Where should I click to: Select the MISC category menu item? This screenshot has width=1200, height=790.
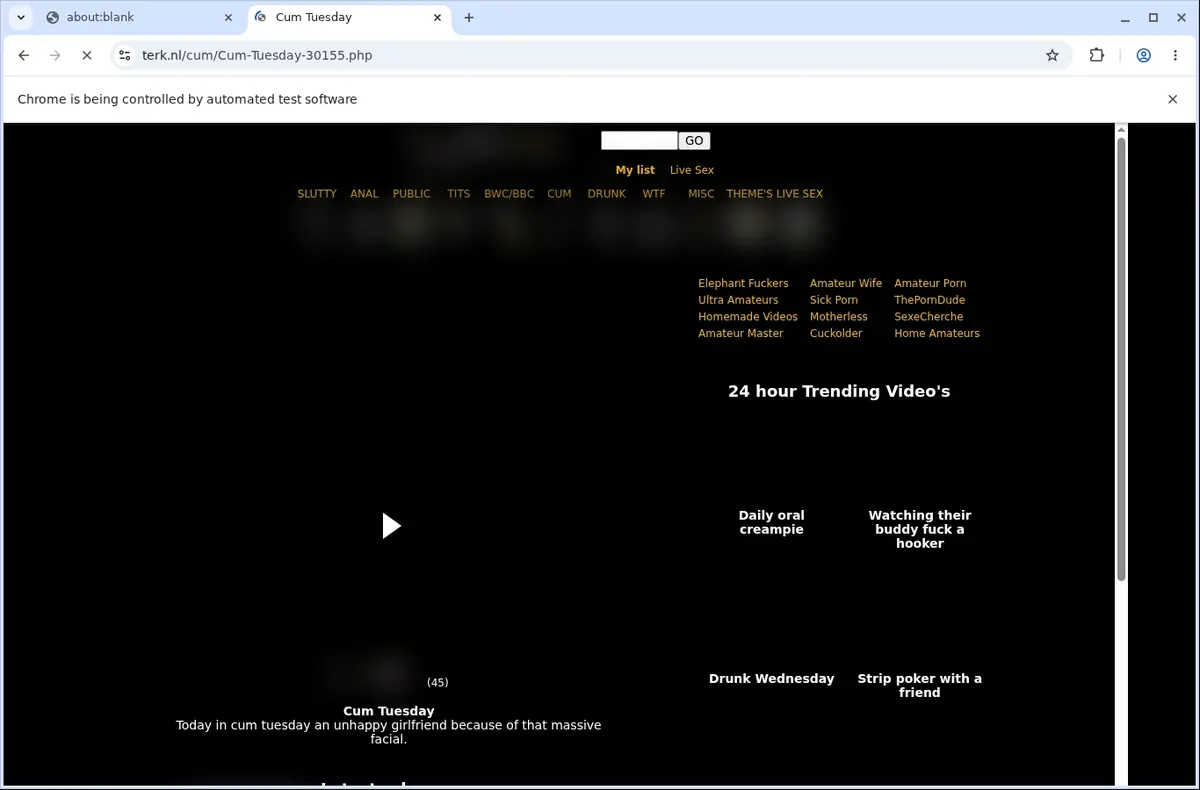[701, 194]
